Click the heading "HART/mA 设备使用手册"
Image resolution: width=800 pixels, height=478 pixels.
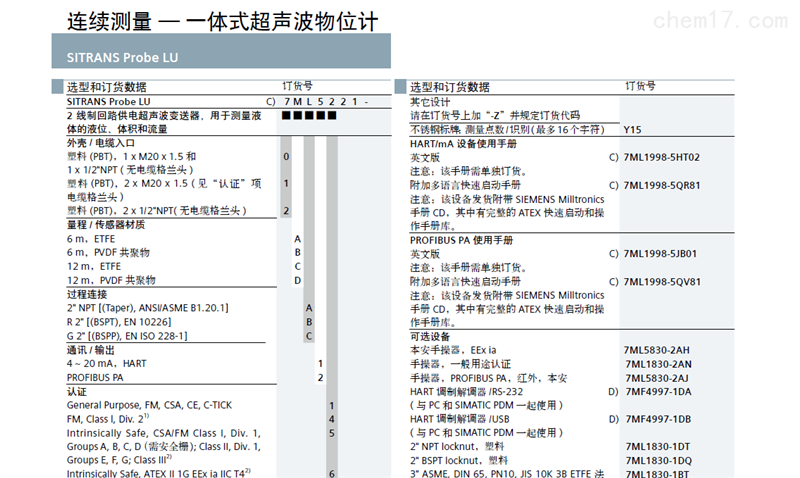(x=463, y=144)
